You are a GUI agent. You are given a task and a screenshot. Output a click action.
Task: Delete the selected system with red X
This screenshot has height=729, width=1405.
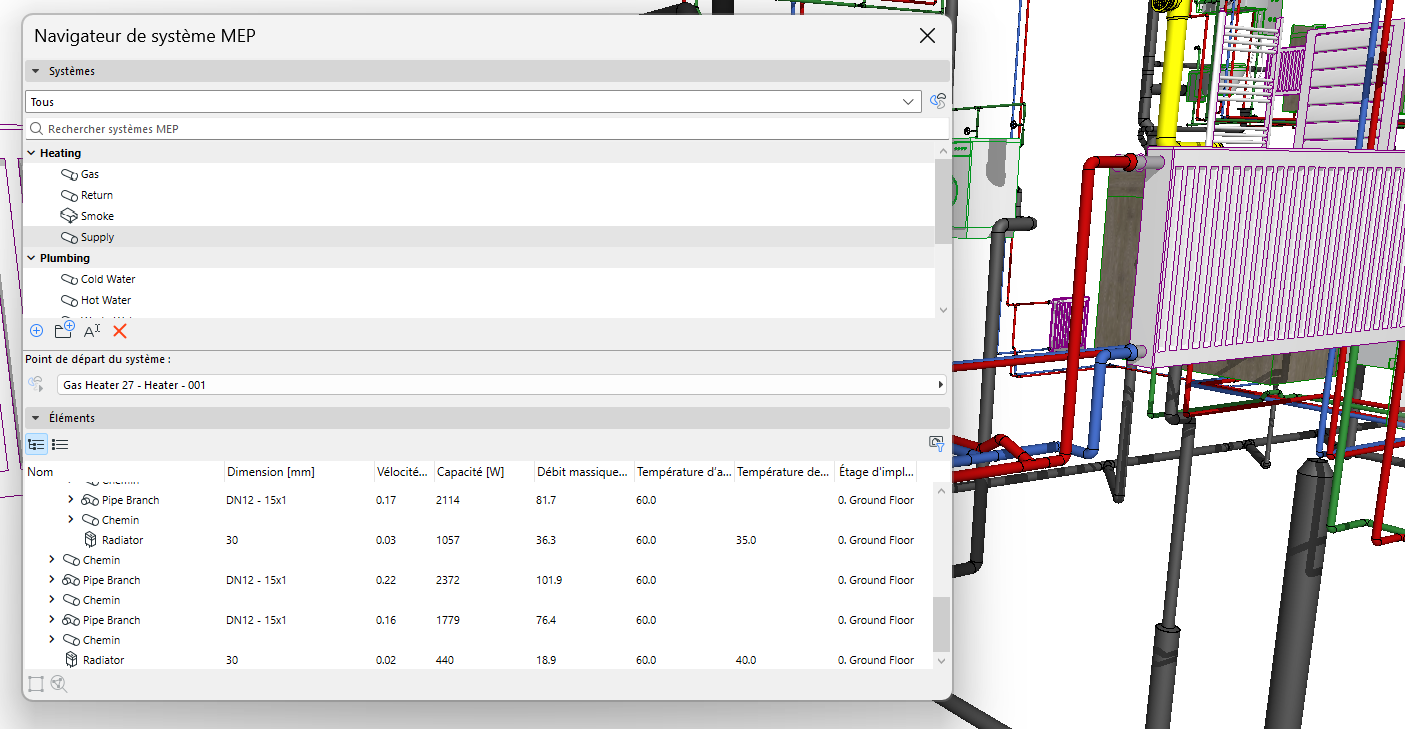tap(120, 330)
